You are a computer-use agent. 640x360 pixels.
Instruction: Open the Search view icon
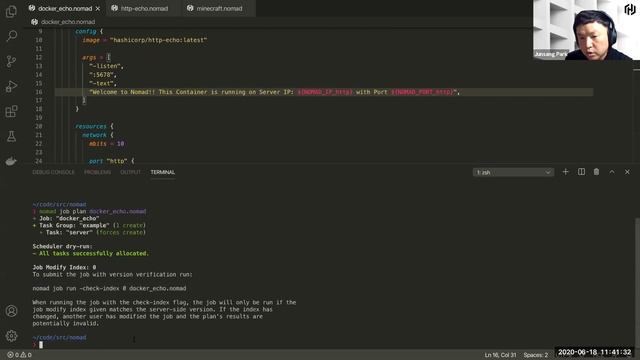tap(11, 36)
